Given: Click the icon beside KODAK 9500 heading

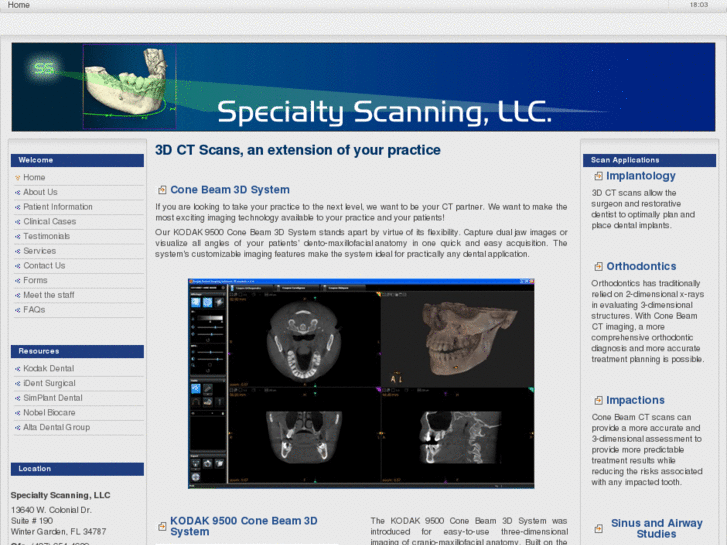Looking at the screenshot, I should point(162,526).
